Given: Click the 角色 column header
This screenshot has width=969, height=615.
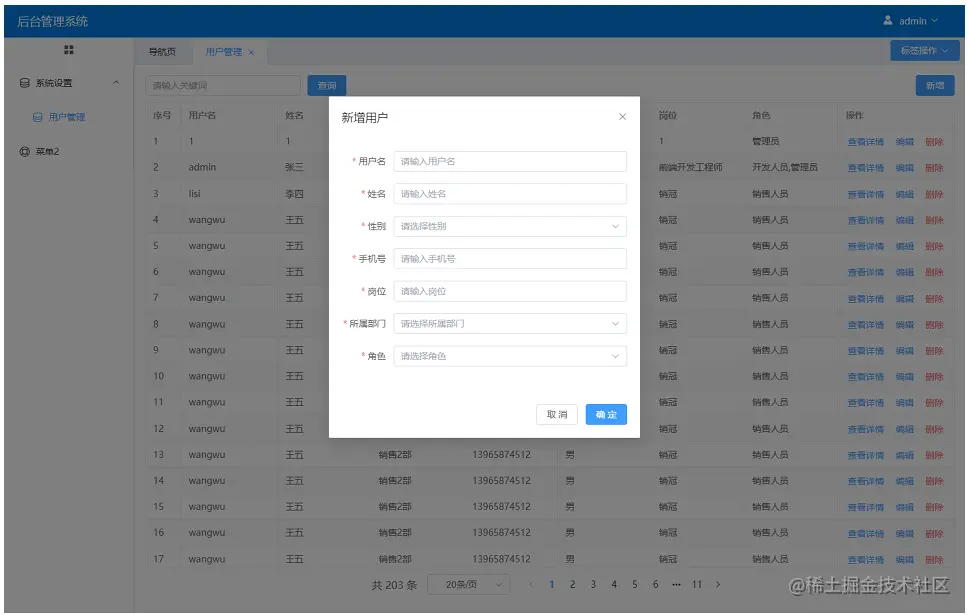Looking at the screenshot, I should coord(761,116).
